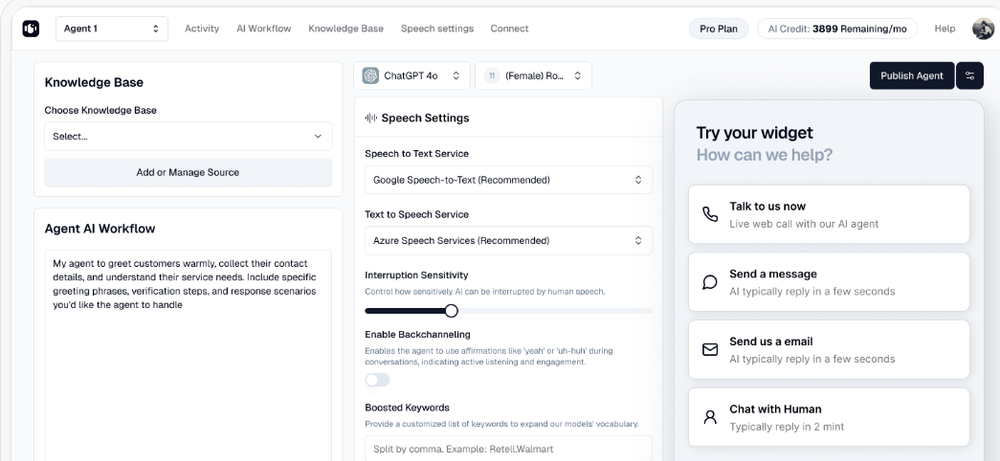Screen dimensions: 1000x461
Task: Open the Agent 1 selector dropdown
Action: (111, 29)
